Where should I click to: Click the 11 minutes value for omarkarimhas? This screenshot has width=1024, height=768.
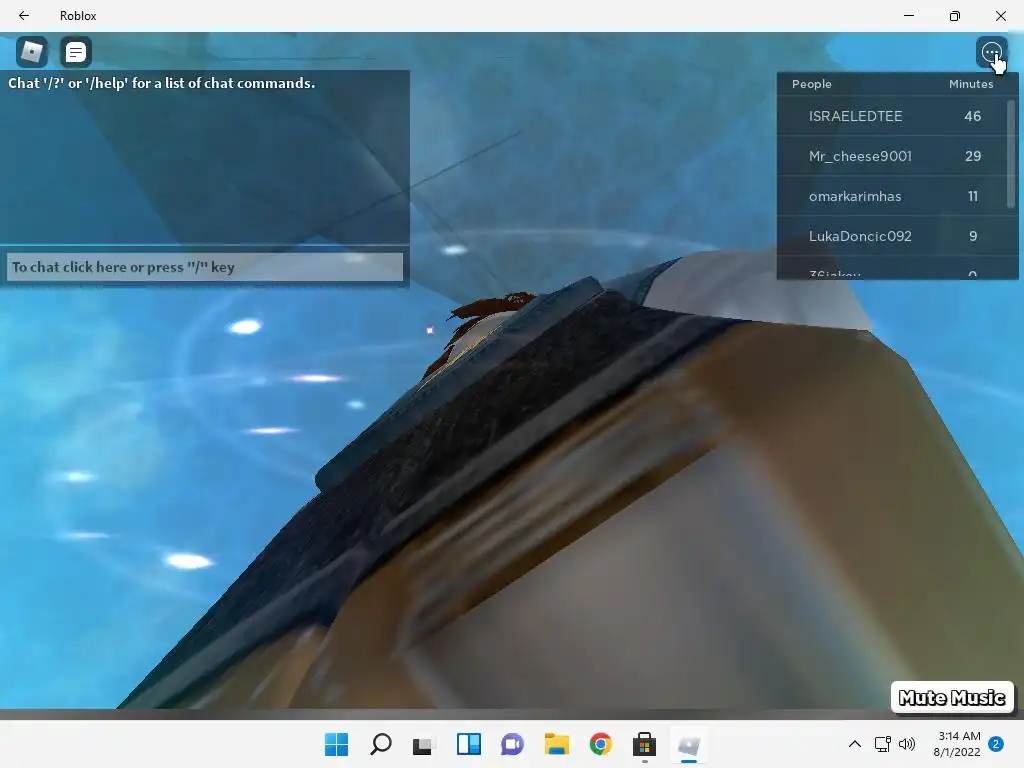972,196
